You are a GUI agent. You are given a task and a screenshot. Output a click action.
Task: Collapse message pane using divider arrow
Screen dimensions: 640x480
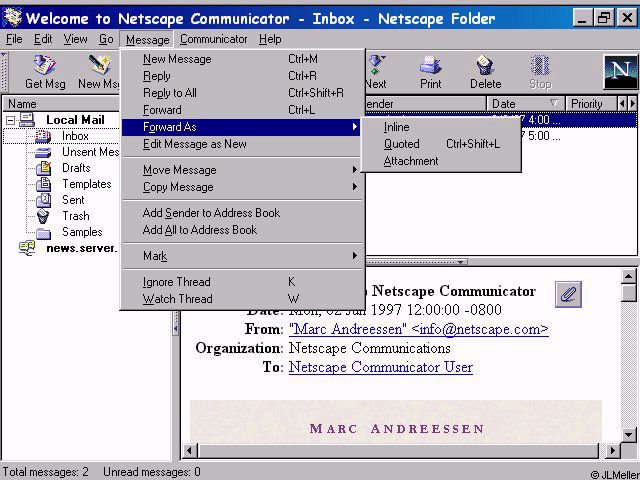[460, 262]
